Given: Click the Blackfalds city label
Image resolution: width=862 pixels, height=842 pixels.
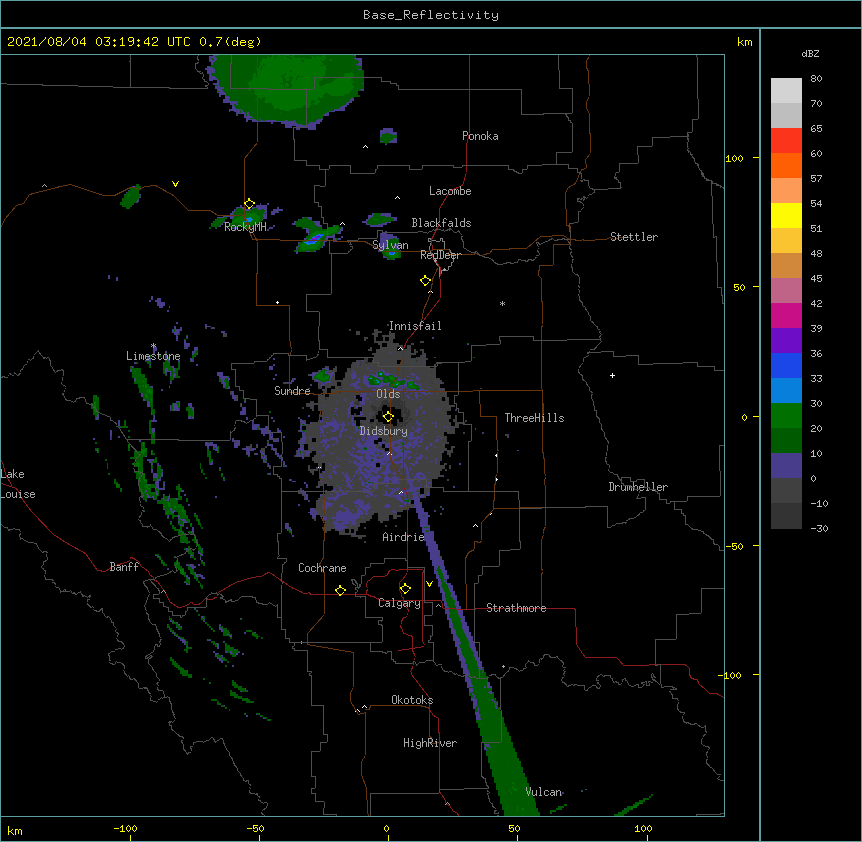Looking at the screenshot, I should coord(441,223).
